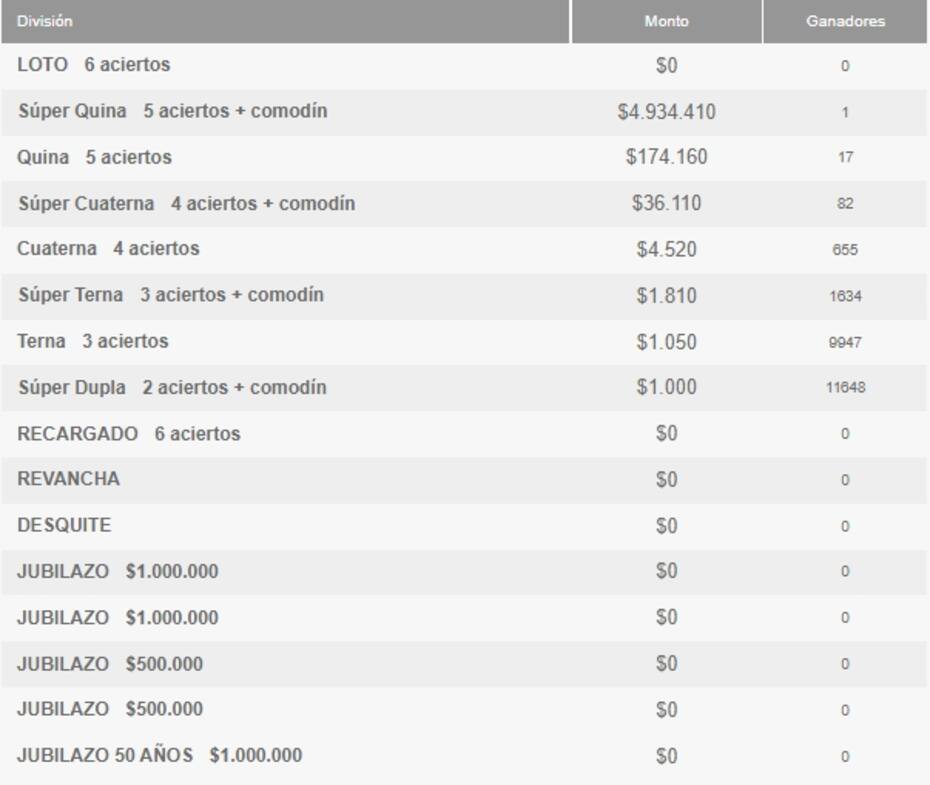Screen dimensions: 930x785
Task: Click the $1.810 Súper Terna amount
Action: coord(667,295)
